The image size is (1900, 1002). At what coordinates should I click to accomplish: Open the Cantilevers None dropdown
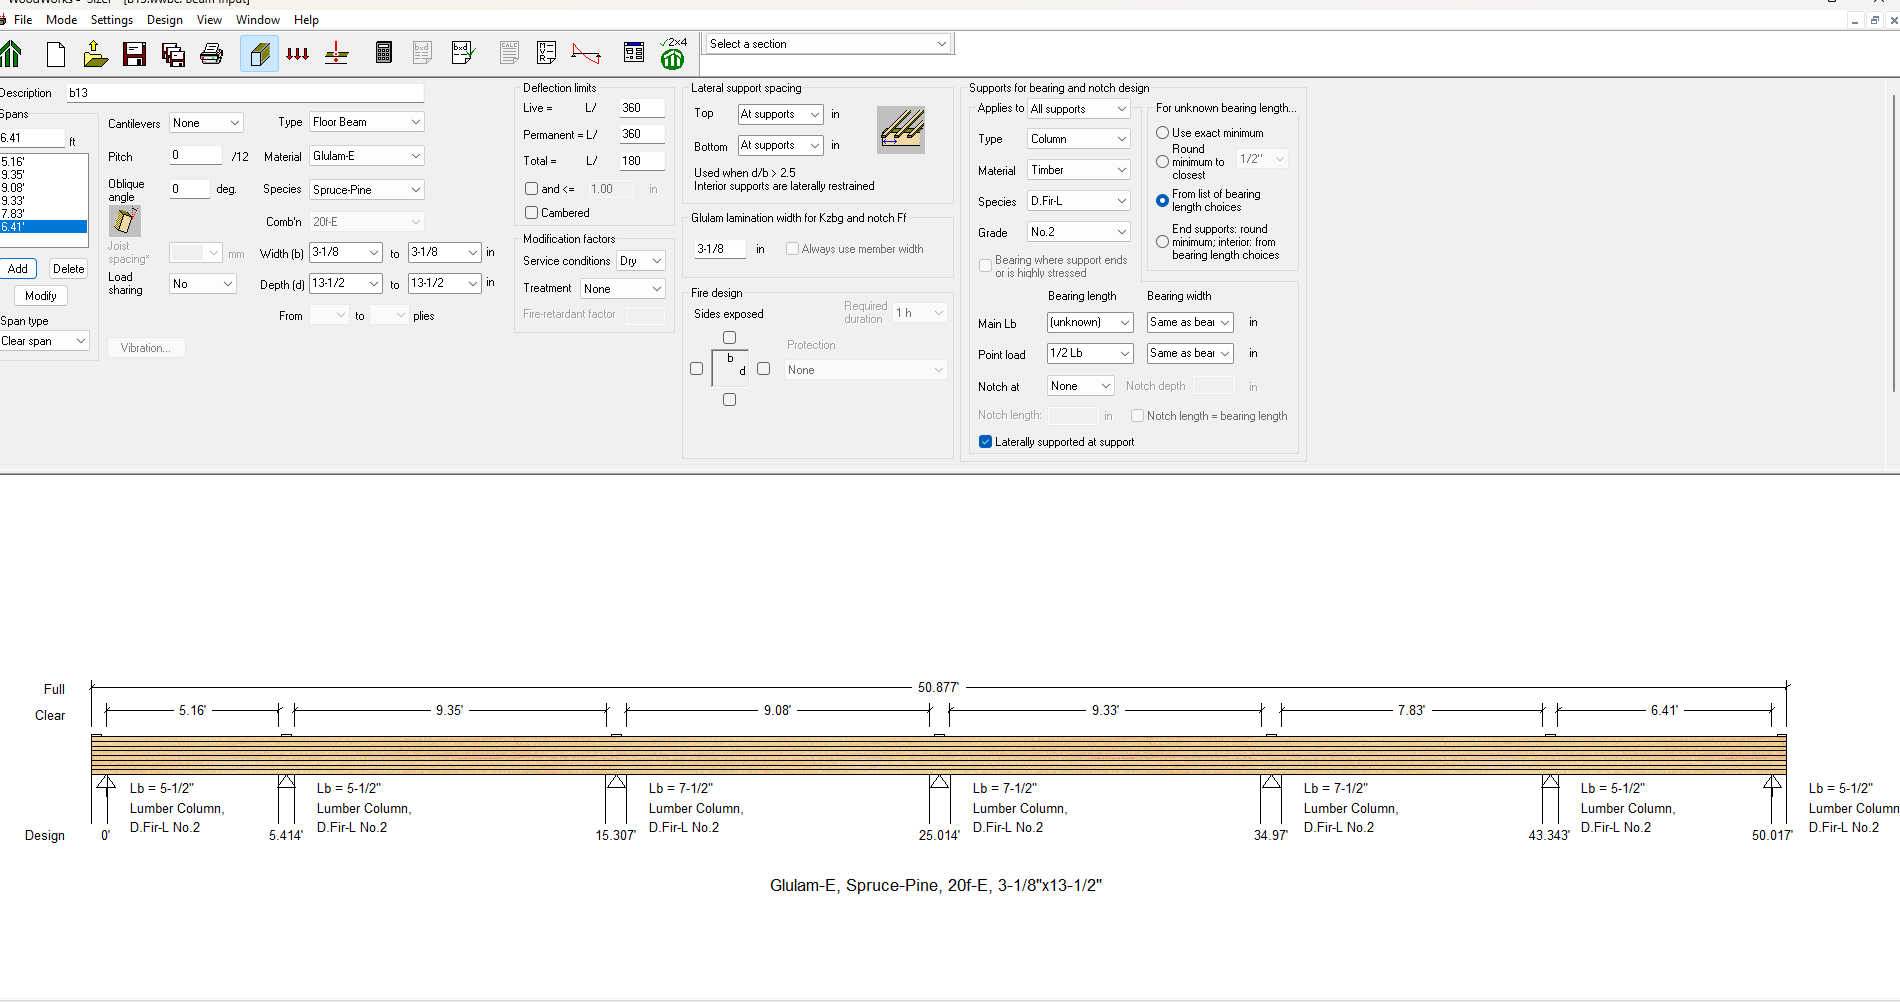(x=206, y=123)
